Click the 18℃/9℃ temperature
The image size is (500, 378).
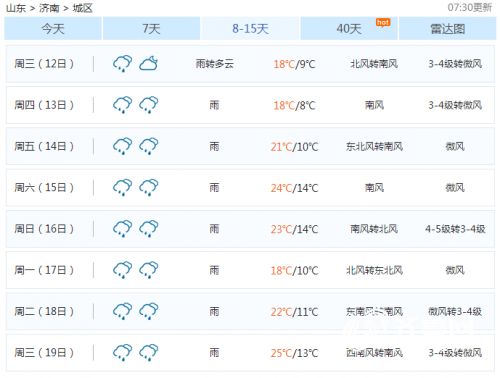point(294,64)
